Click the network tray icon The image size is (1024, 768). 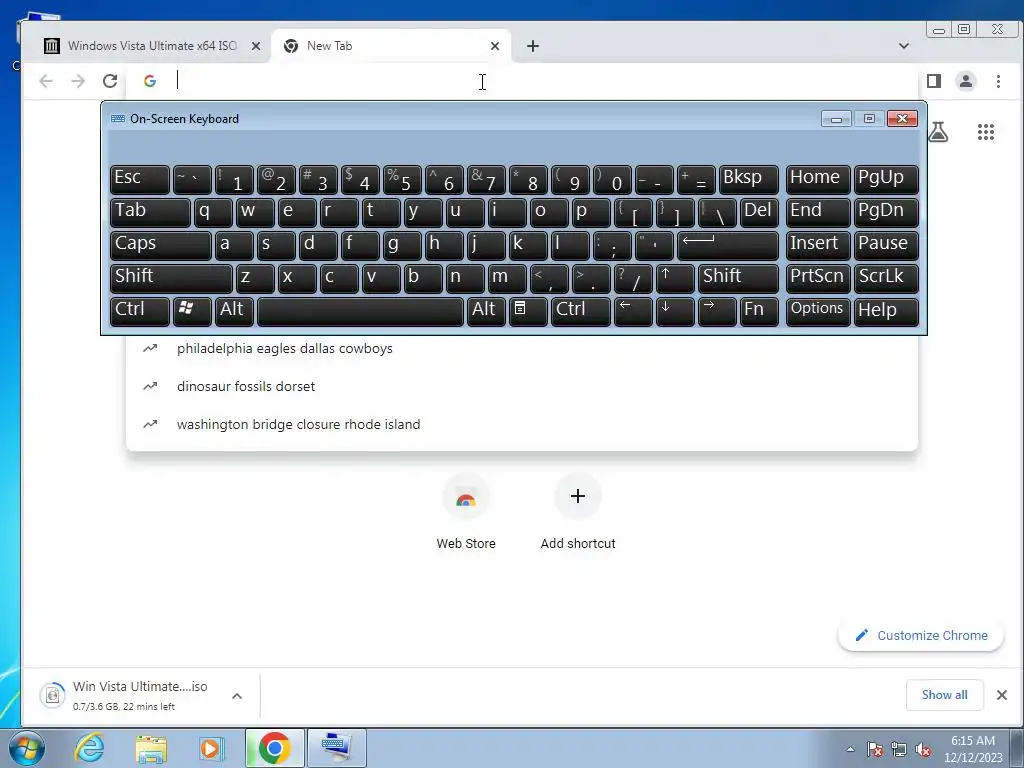(899, 750)
